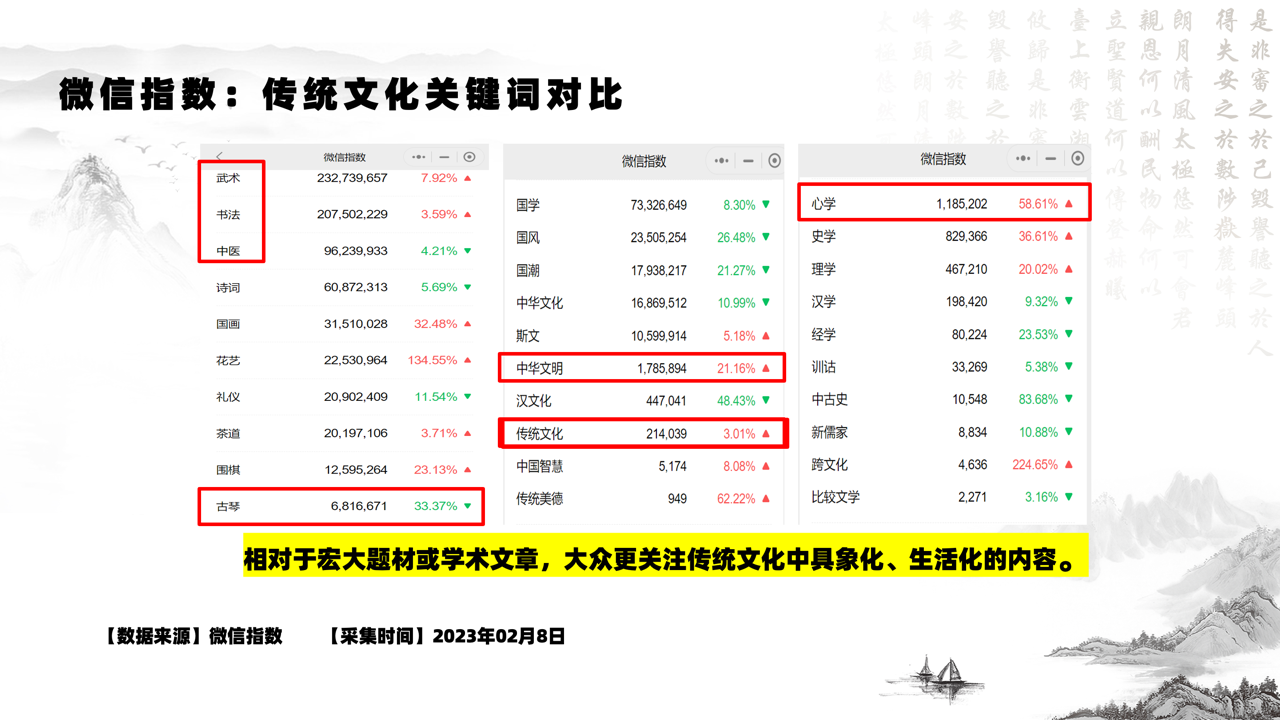The height and width of the screenshot is (720, 1280).
Task: Click the 中华文化 keyword
Action: point(540,303)
